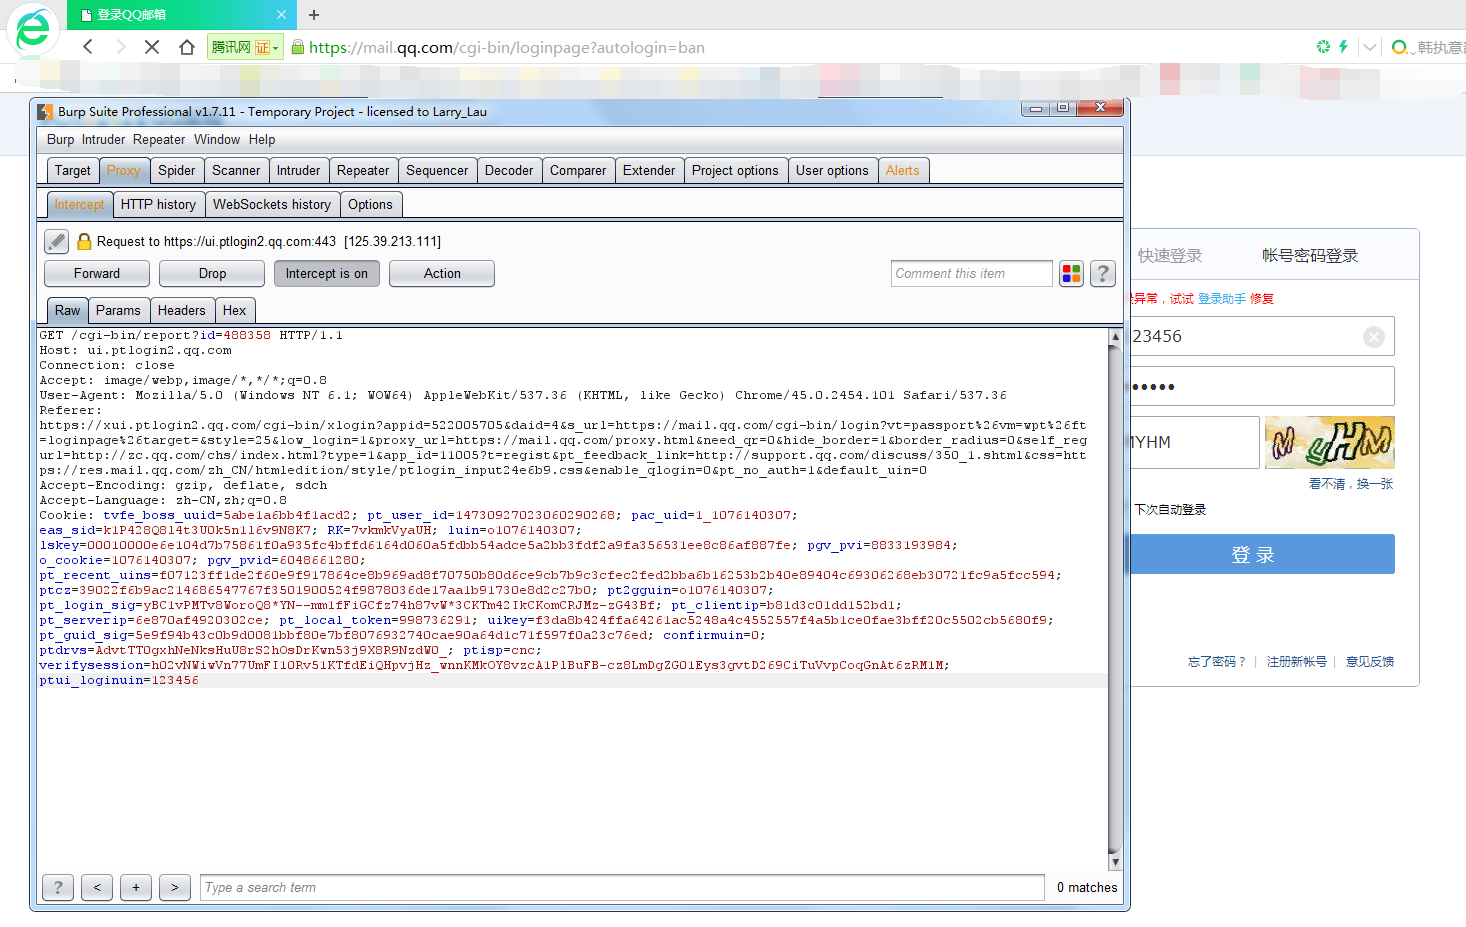The height and width of the screenshot is (927, 1466).
Task: Click the request editor scrollbar down arrow
Action: (1115, 862)
